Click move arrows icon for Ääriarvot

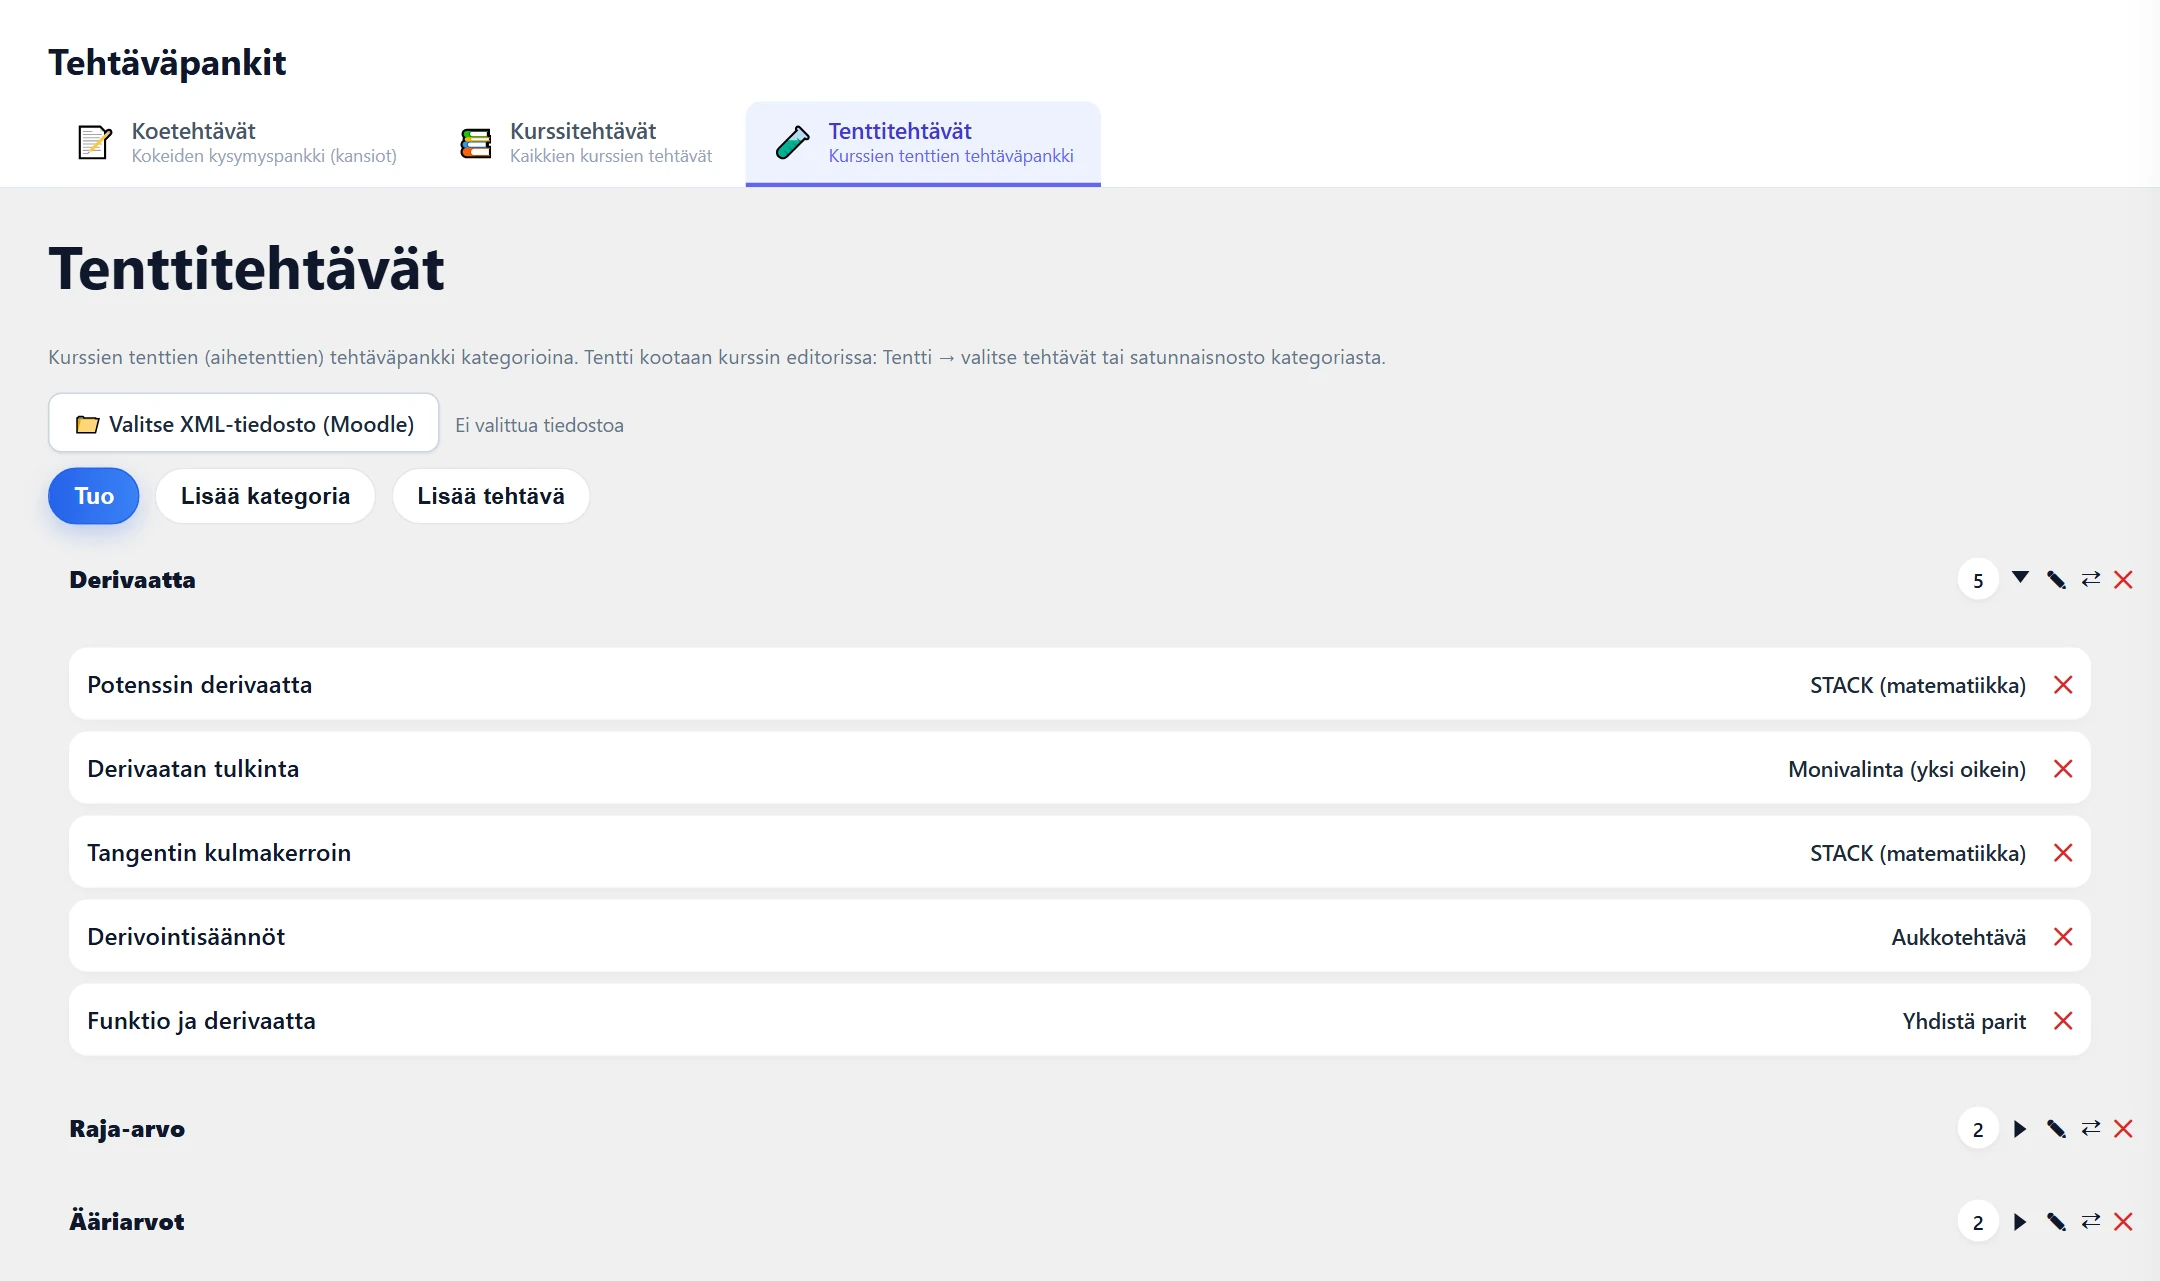(2091, 1221)
